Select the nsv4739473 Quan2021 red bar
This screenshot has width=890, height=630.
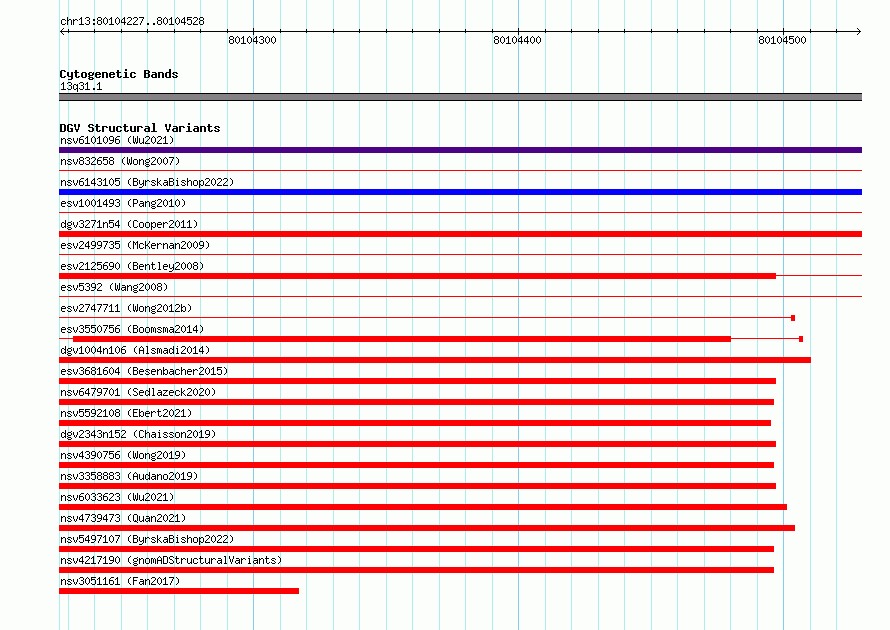point(427,528)
